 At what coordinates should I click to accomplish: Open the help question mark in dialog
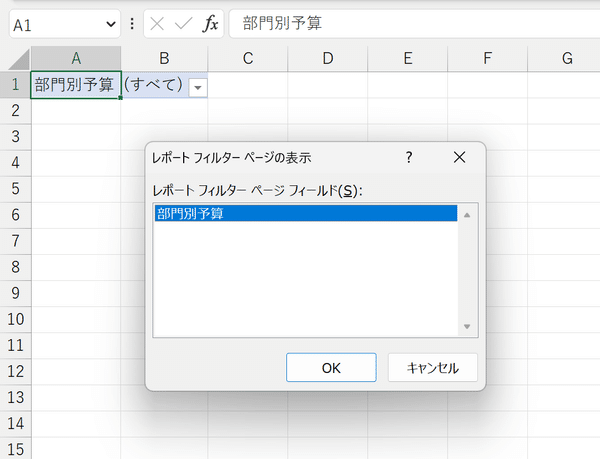point(409,157)
